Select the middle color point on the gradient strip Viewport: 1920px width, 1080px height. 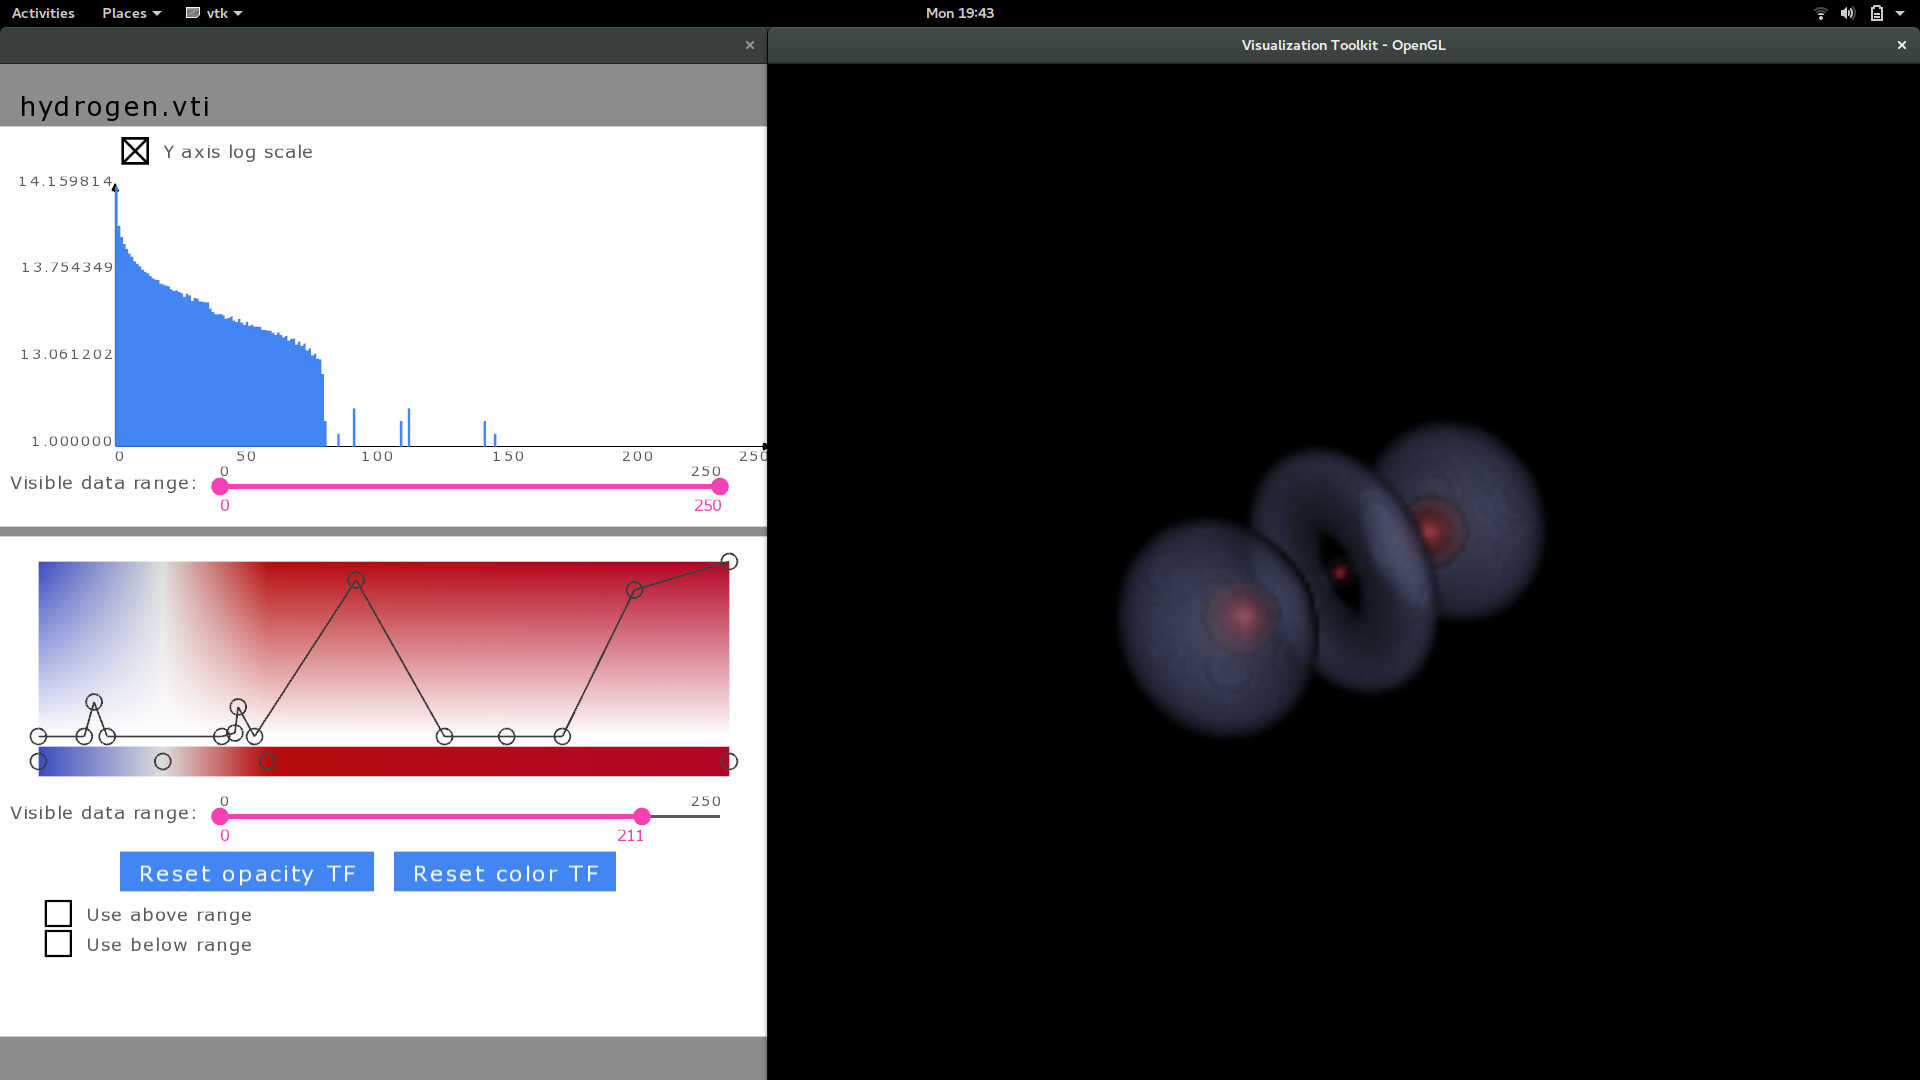tap(267, 762)
